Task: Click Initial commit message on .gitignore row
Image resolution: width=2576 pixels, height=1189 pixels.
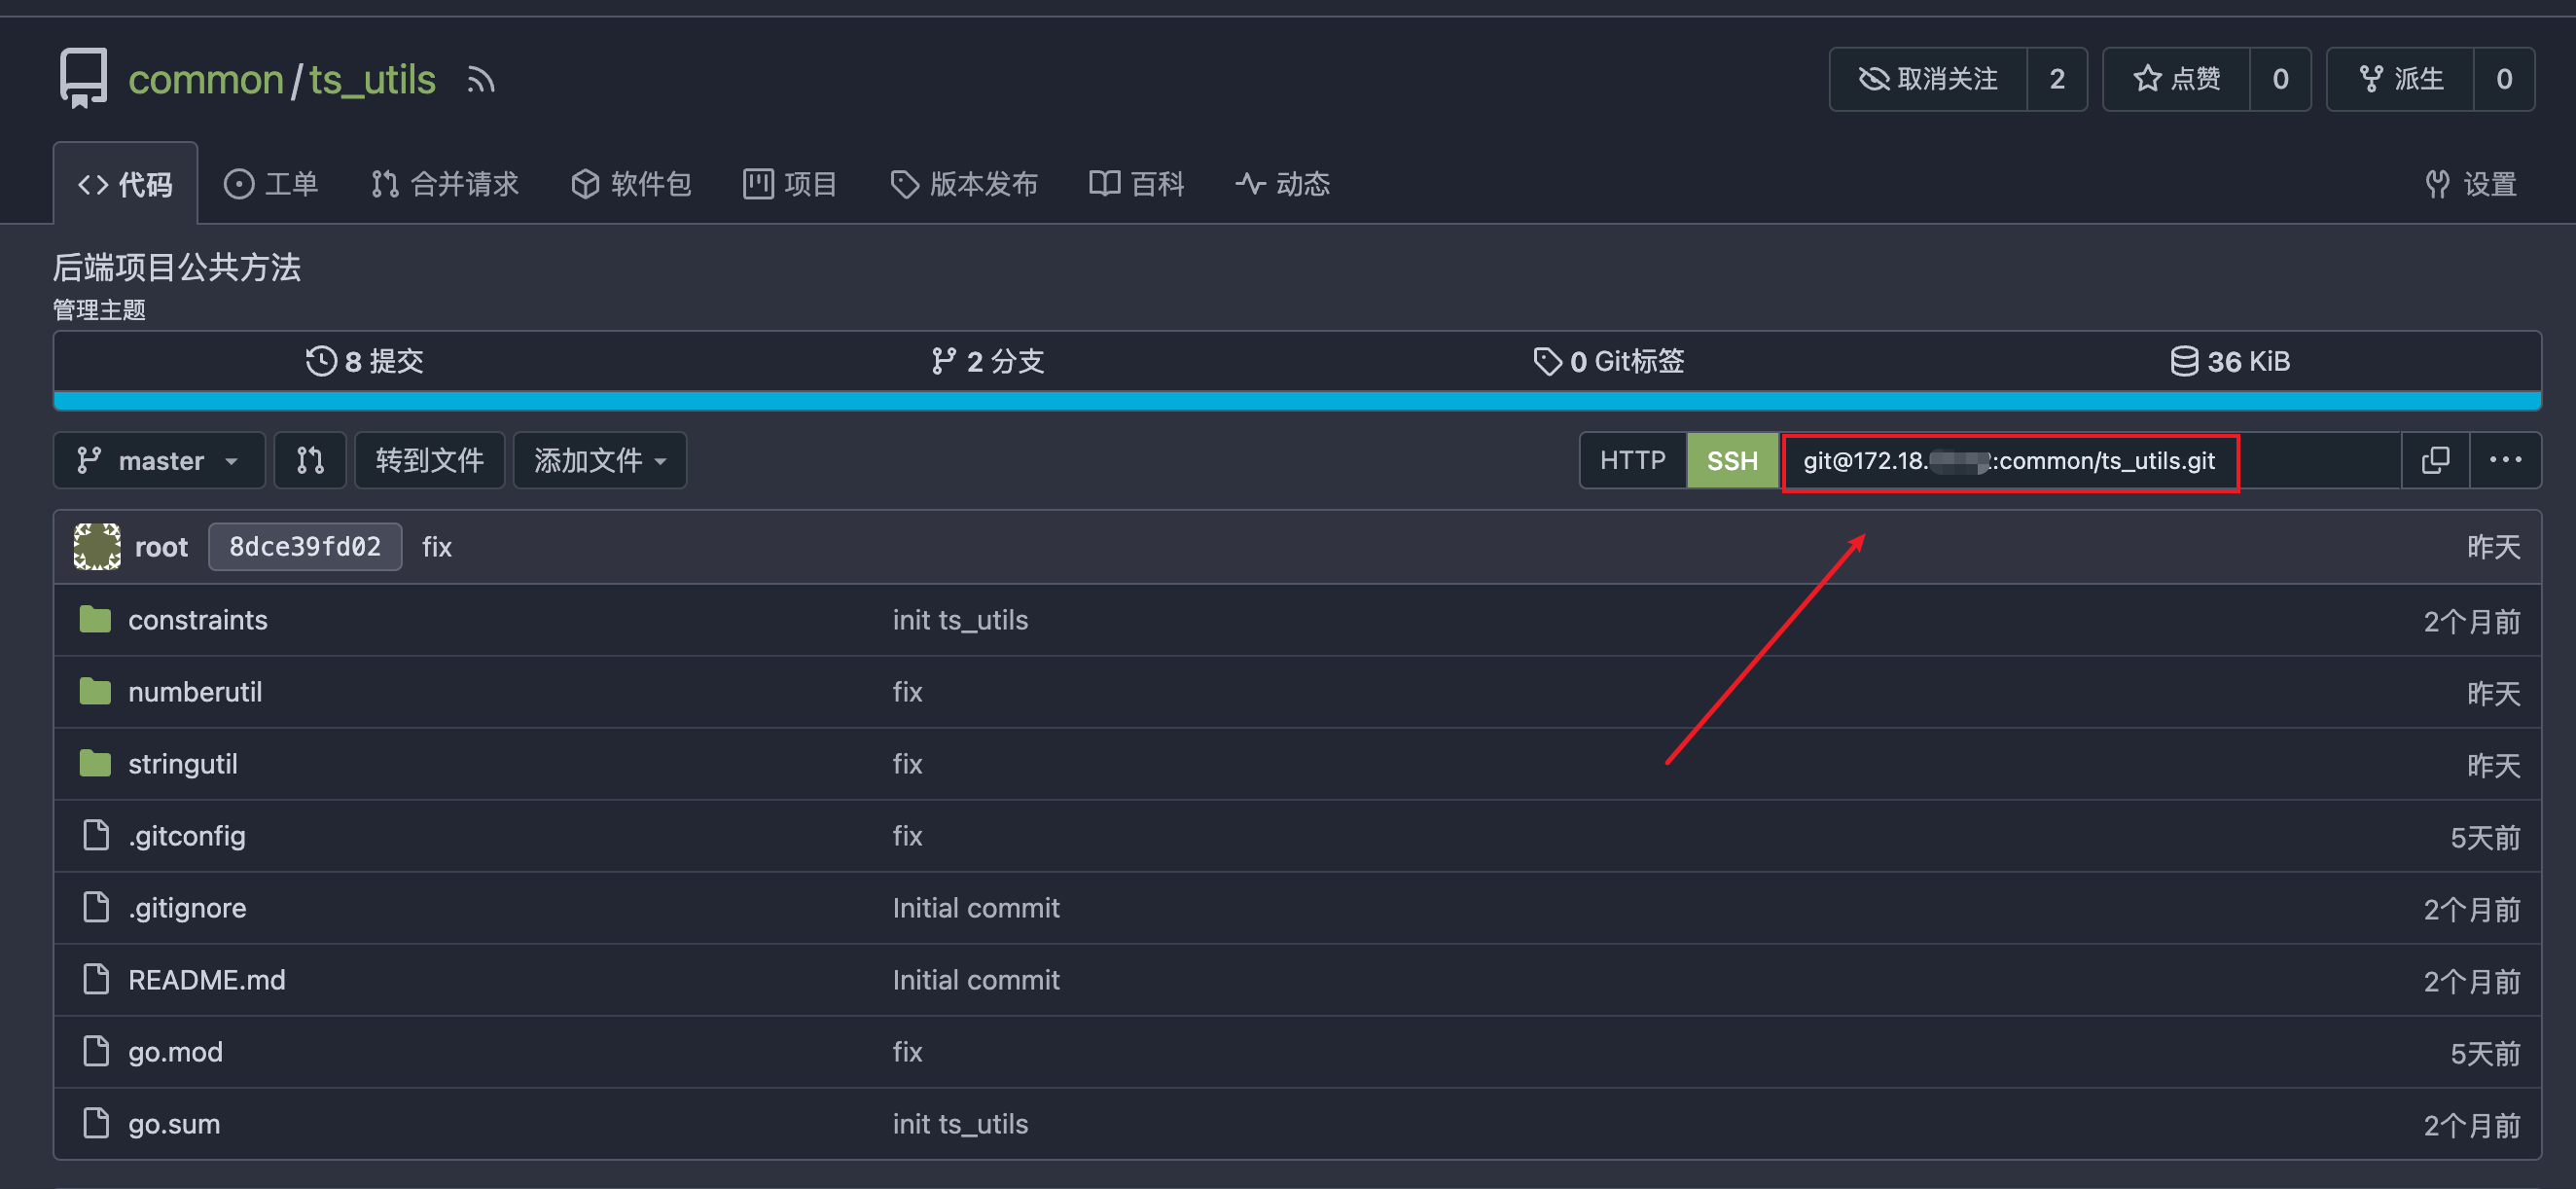Action: [x=976, y=908]
